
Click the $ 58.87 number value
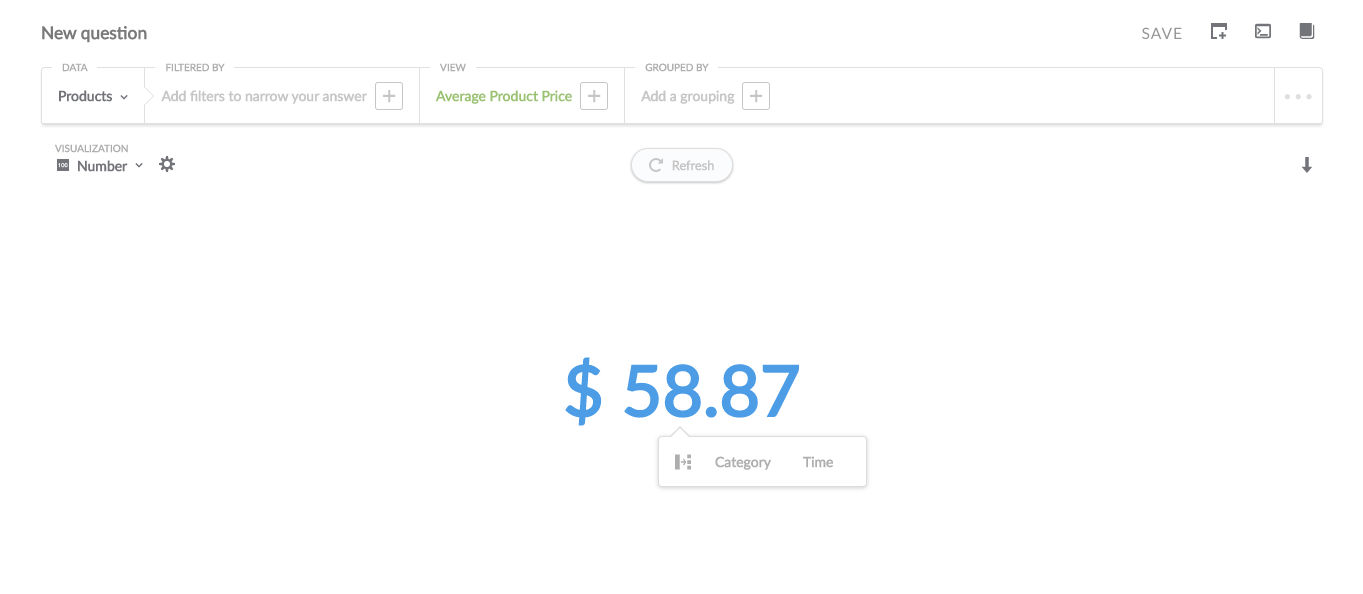(x=682, y=391)
